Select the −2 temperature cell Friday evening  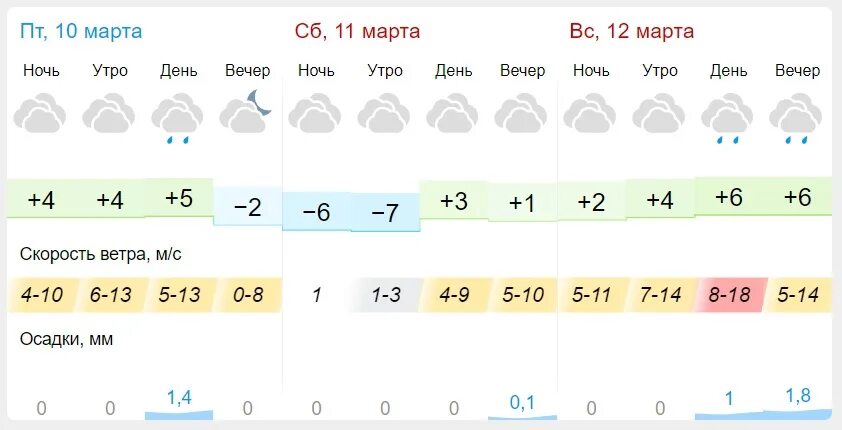pos(248,206)
